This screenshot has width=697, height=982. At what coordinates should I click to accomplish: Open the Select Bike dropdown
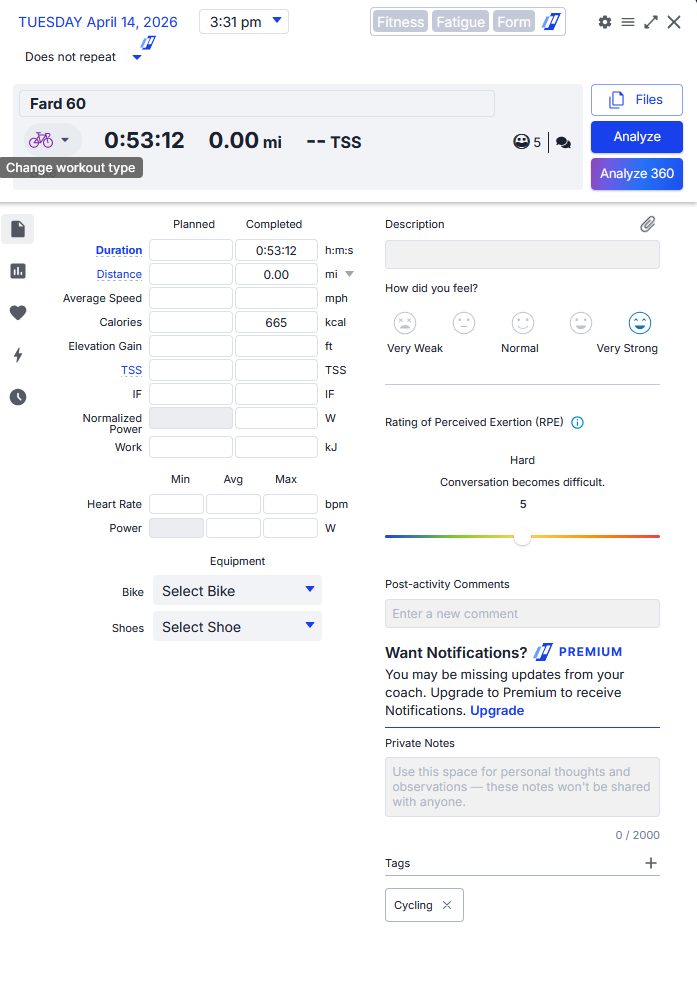[x=237, y=591]
